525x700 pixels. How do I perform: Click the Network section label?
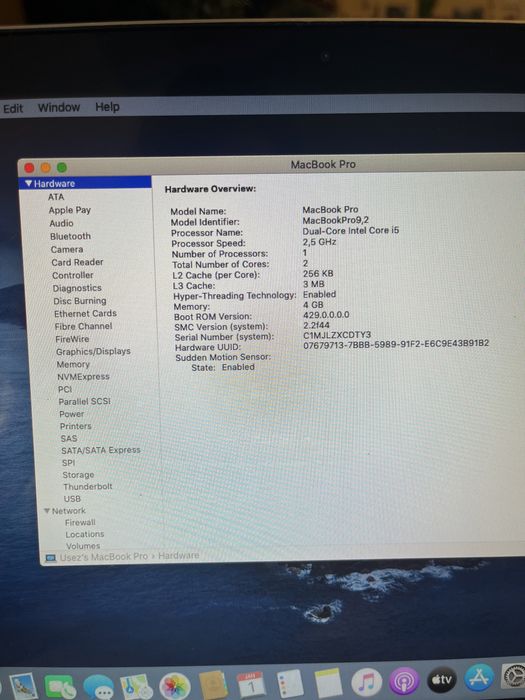[x=69, y=511]
